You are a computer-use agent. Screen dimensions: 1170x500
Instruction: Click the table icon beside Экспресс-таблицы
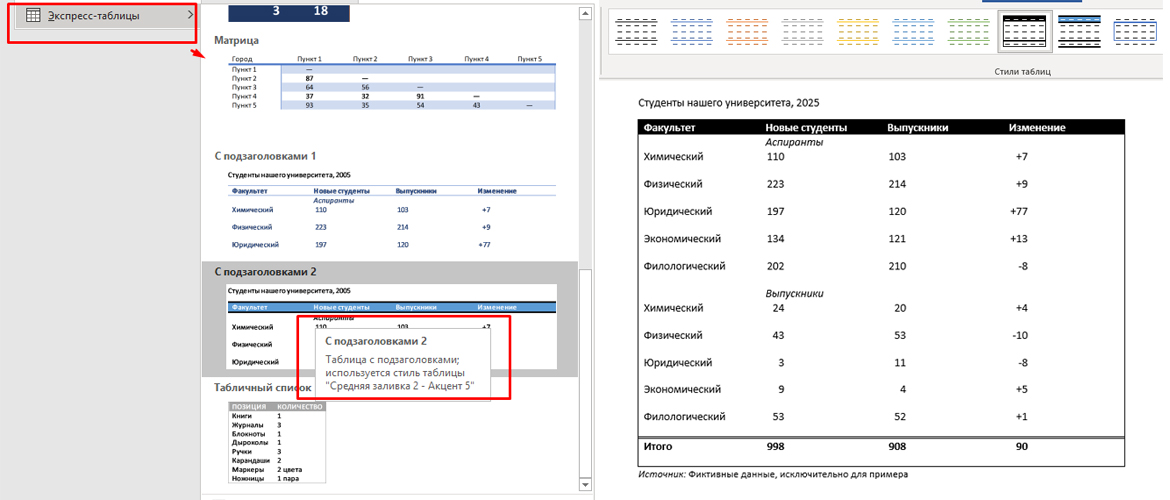coord(33,16)
